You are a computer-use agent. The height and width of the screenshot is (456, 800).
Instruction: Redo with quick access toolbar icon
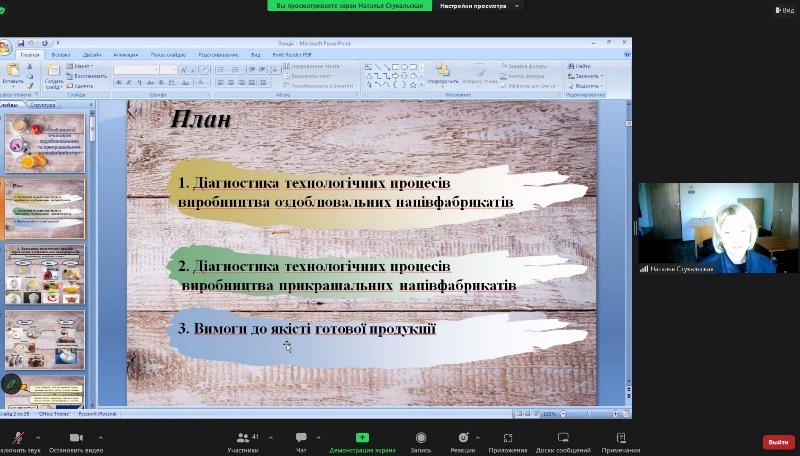(45, 43)
